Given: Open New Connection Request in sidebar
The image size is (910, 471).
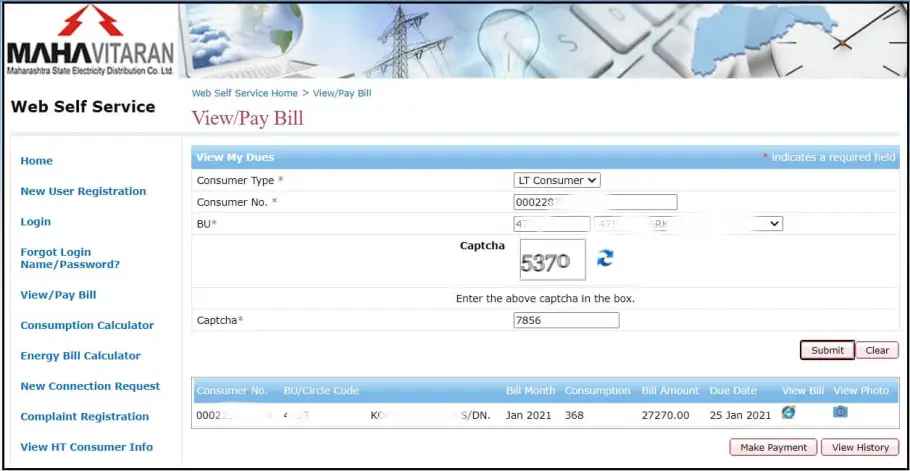Looking at the screenshot, I should [x=90, y=386].
